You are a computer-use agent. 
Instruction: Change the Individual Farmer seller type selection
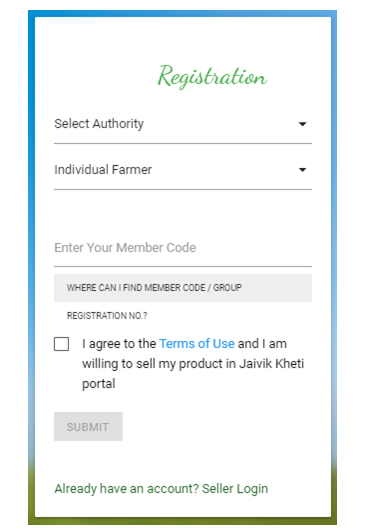183,170
